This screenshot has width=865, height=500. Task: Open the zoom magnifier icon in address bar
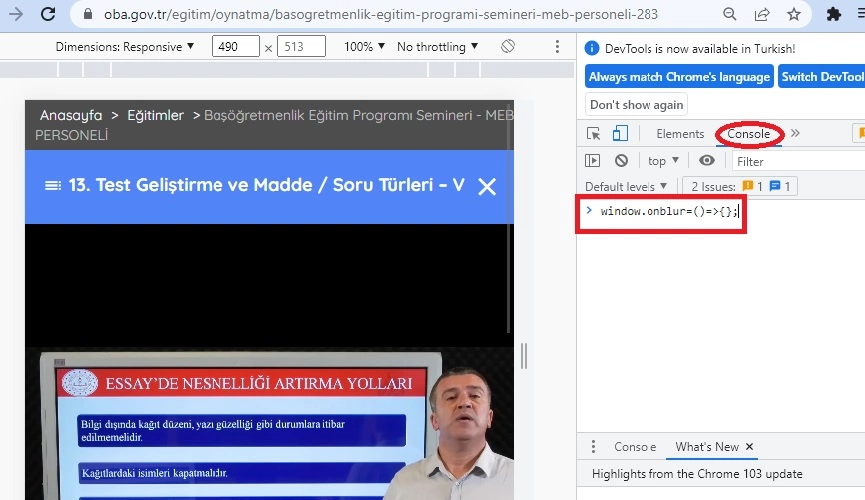coord(731,14)
